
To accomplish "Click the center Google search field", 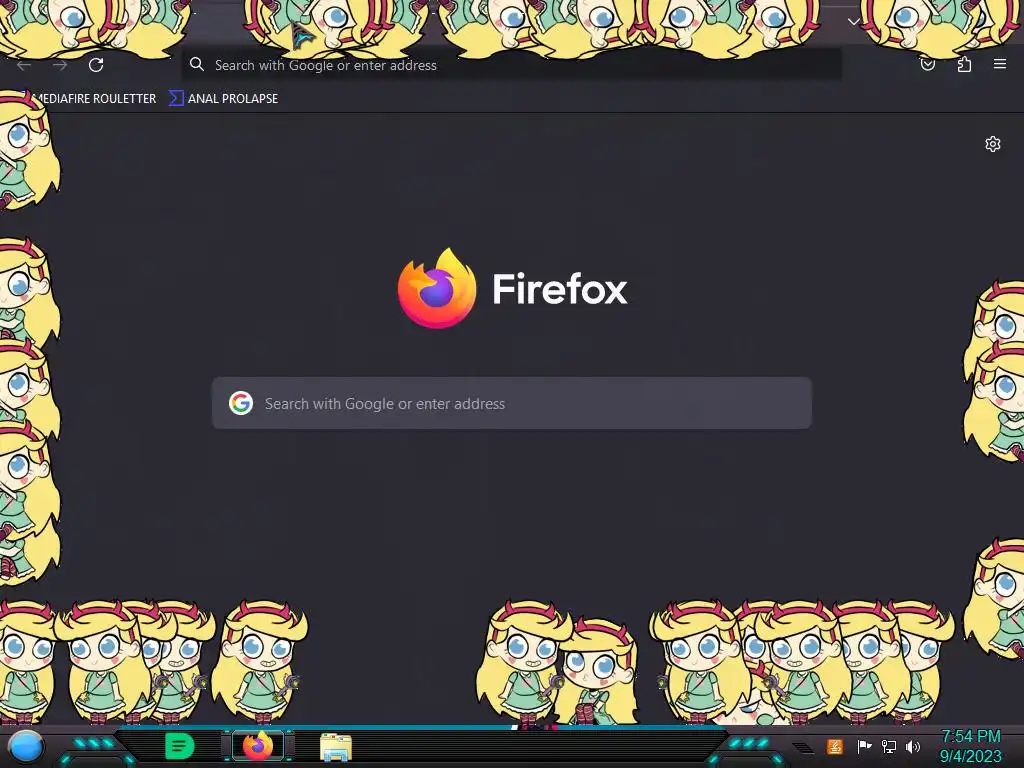I will coord(511,403).
